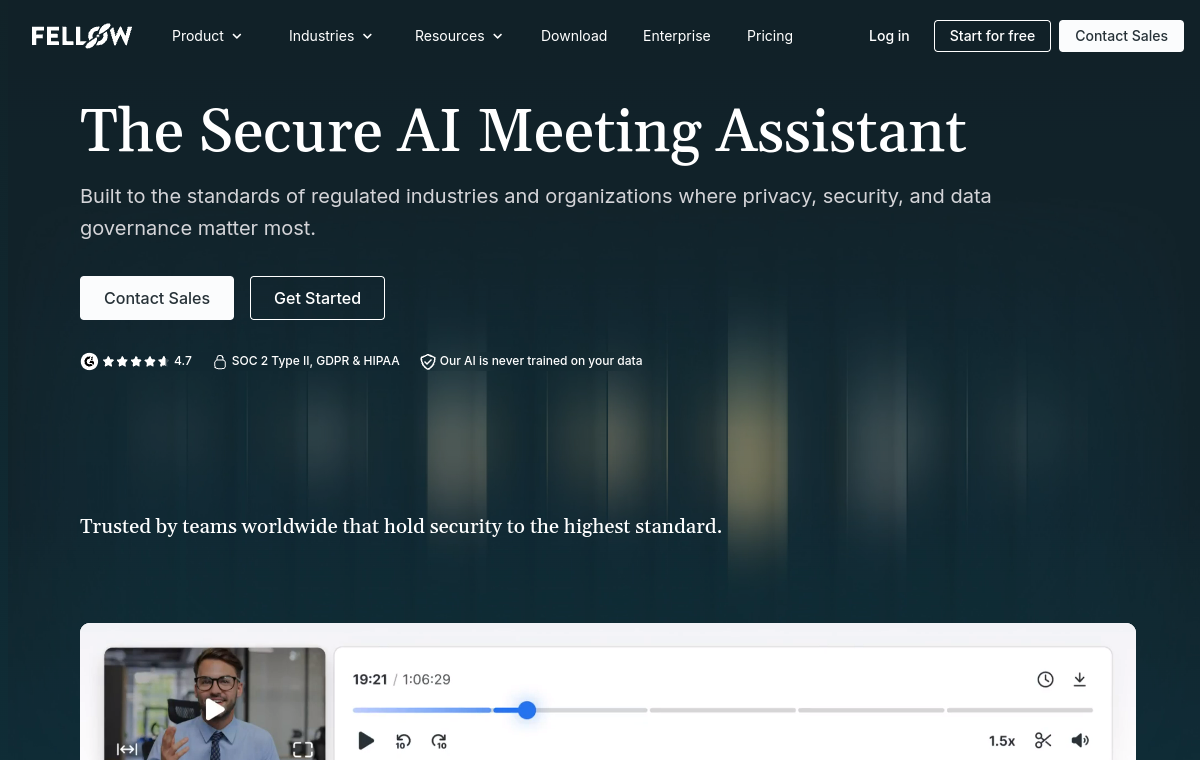Click Log in link
Viewport: 1200px width, 760px height.
coord(889,36)
